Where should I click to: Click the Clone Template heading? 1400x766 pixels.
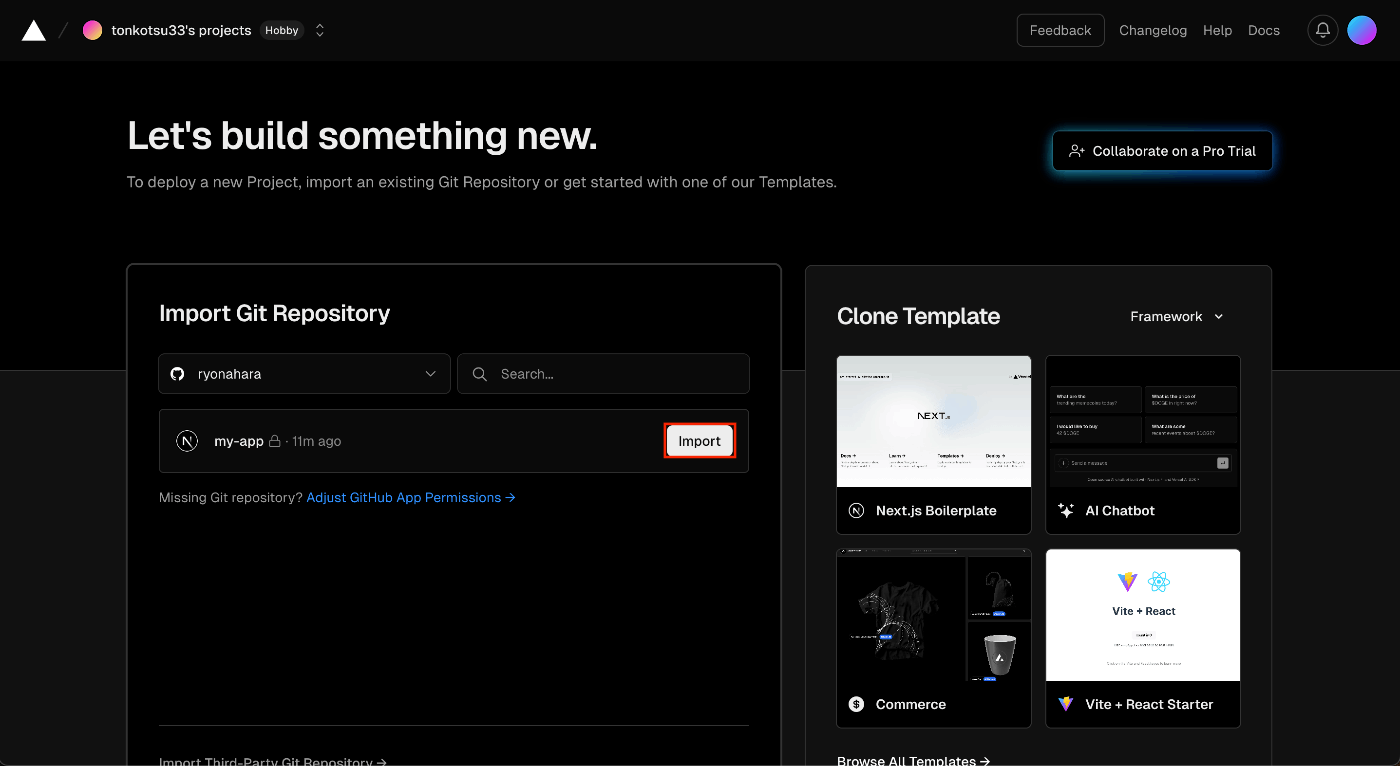coord(918,316)
